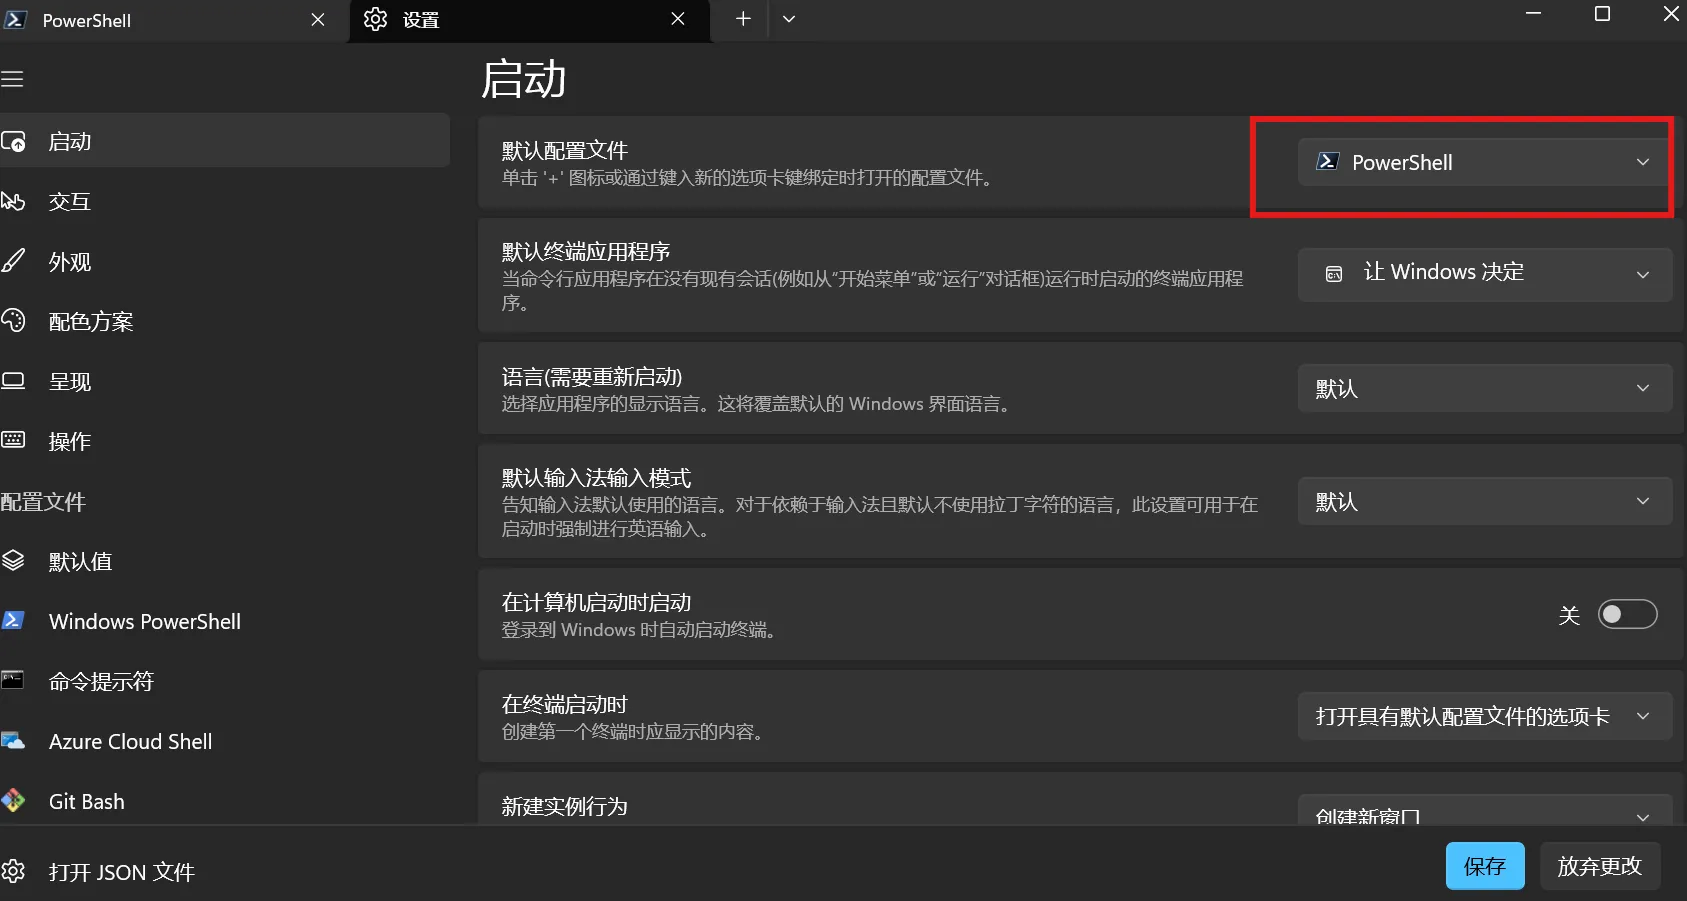Toggle 在计算机启动时启动 switch on
The width and height of the screenshot is (1687, 901).
tap(1626, 614)
